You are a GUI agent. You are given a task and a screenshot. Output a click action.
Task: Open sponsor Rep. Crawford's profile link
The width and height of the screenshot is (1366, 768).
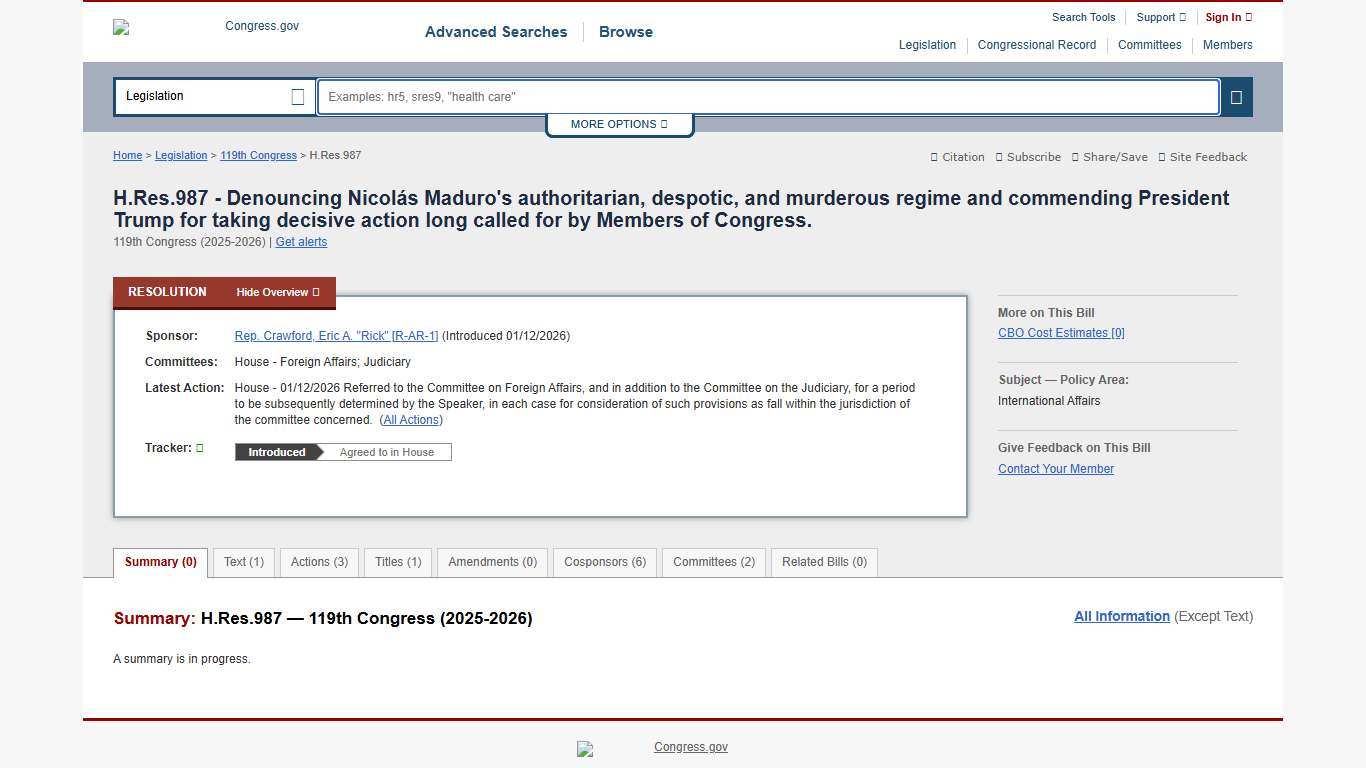pos(336,335)
